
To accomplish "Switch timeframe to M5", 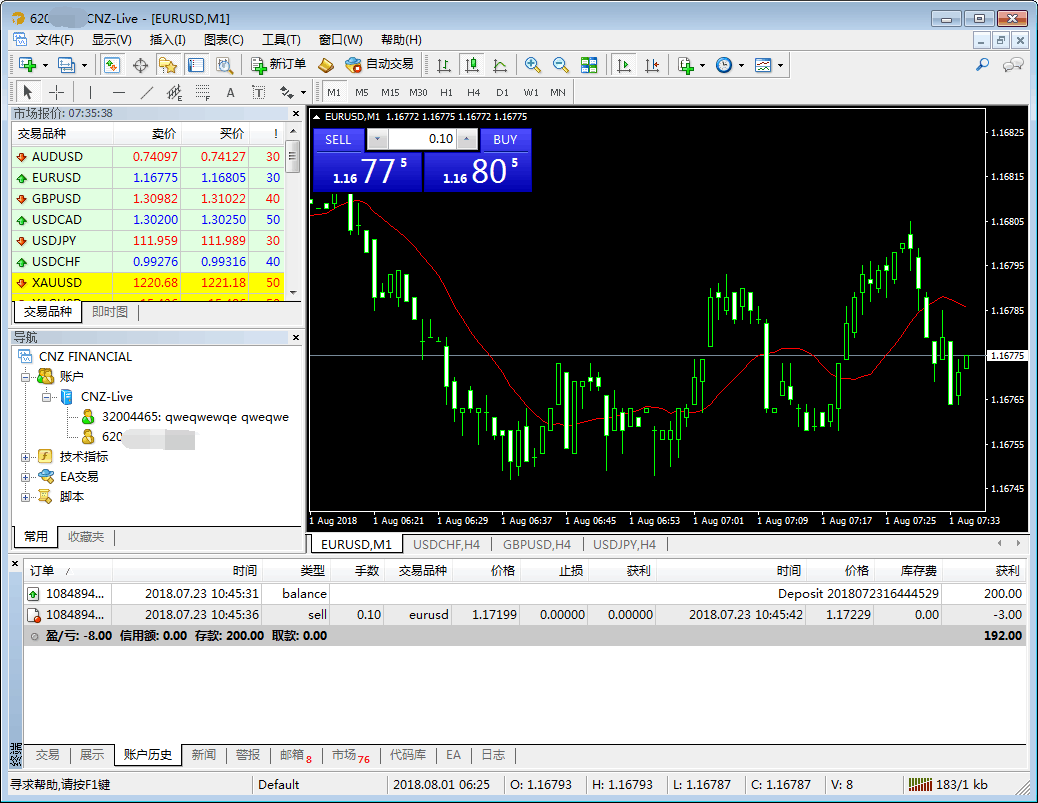I will coord(361,92).
